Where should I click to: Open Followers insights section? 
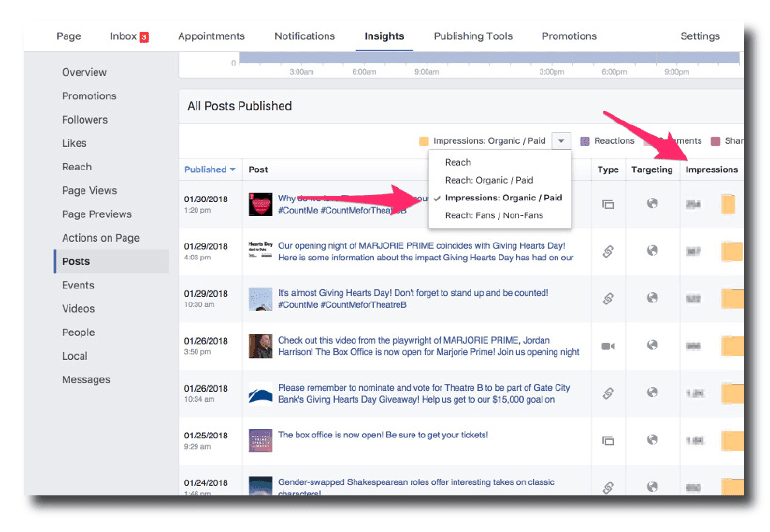click(x=84, y=120)
